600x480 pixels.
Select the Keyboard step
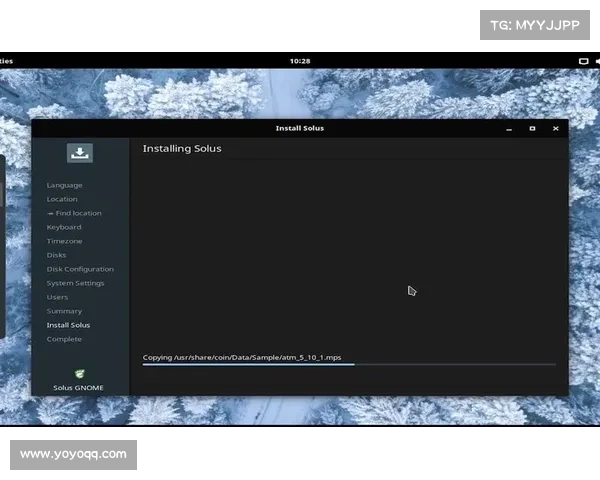point(64,227)
